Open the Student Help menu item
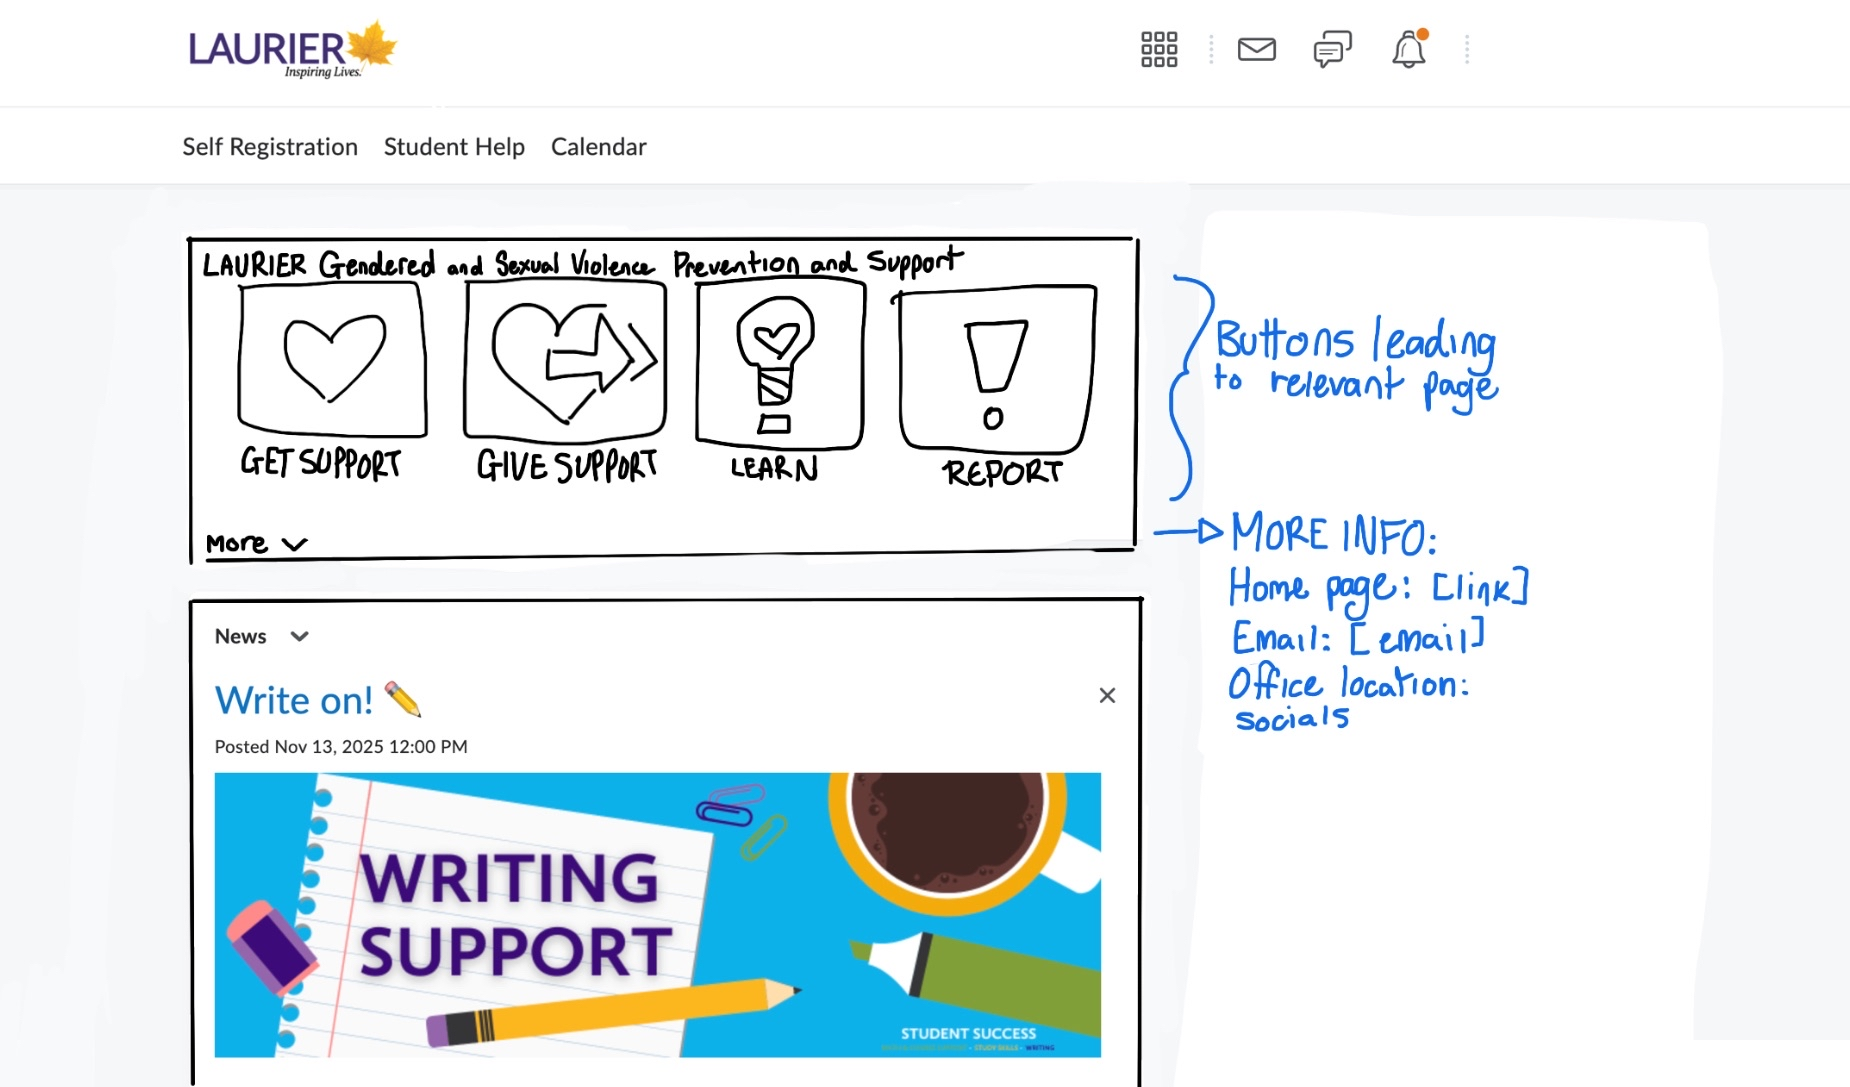Image resolution: width=1850 pixels, height=1087 pixels. [454, 147]
